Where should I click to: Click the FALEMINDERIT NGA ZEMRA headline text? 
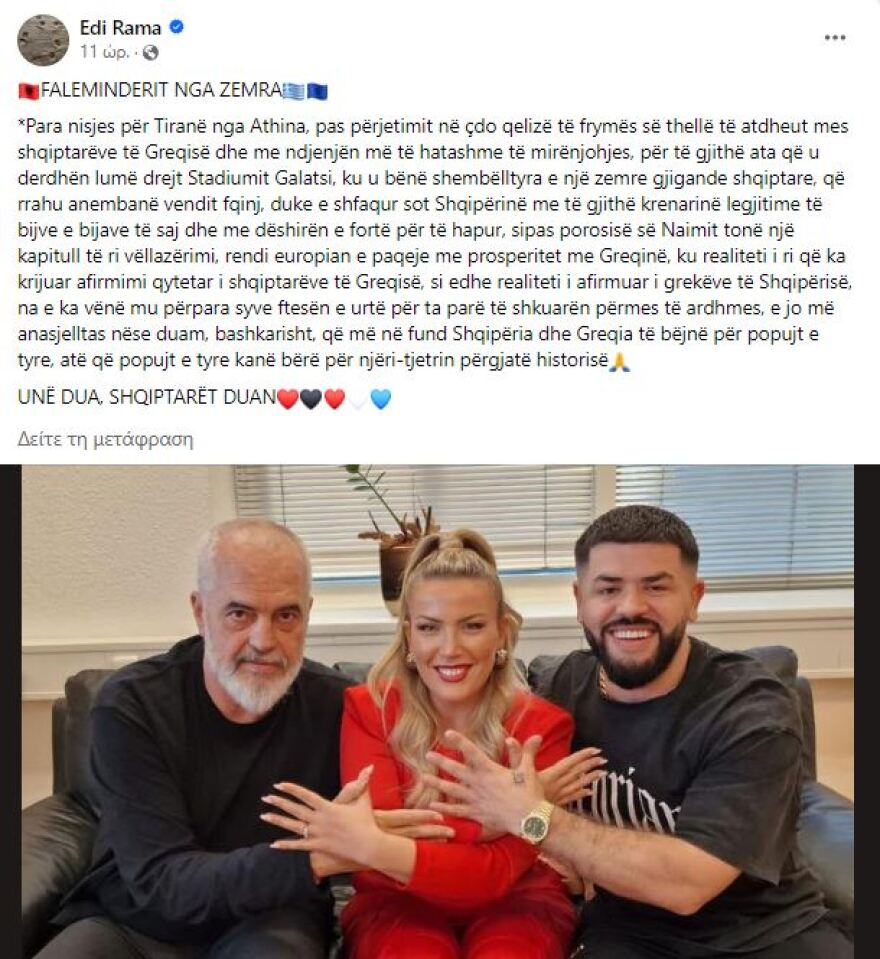pos(161,91)
